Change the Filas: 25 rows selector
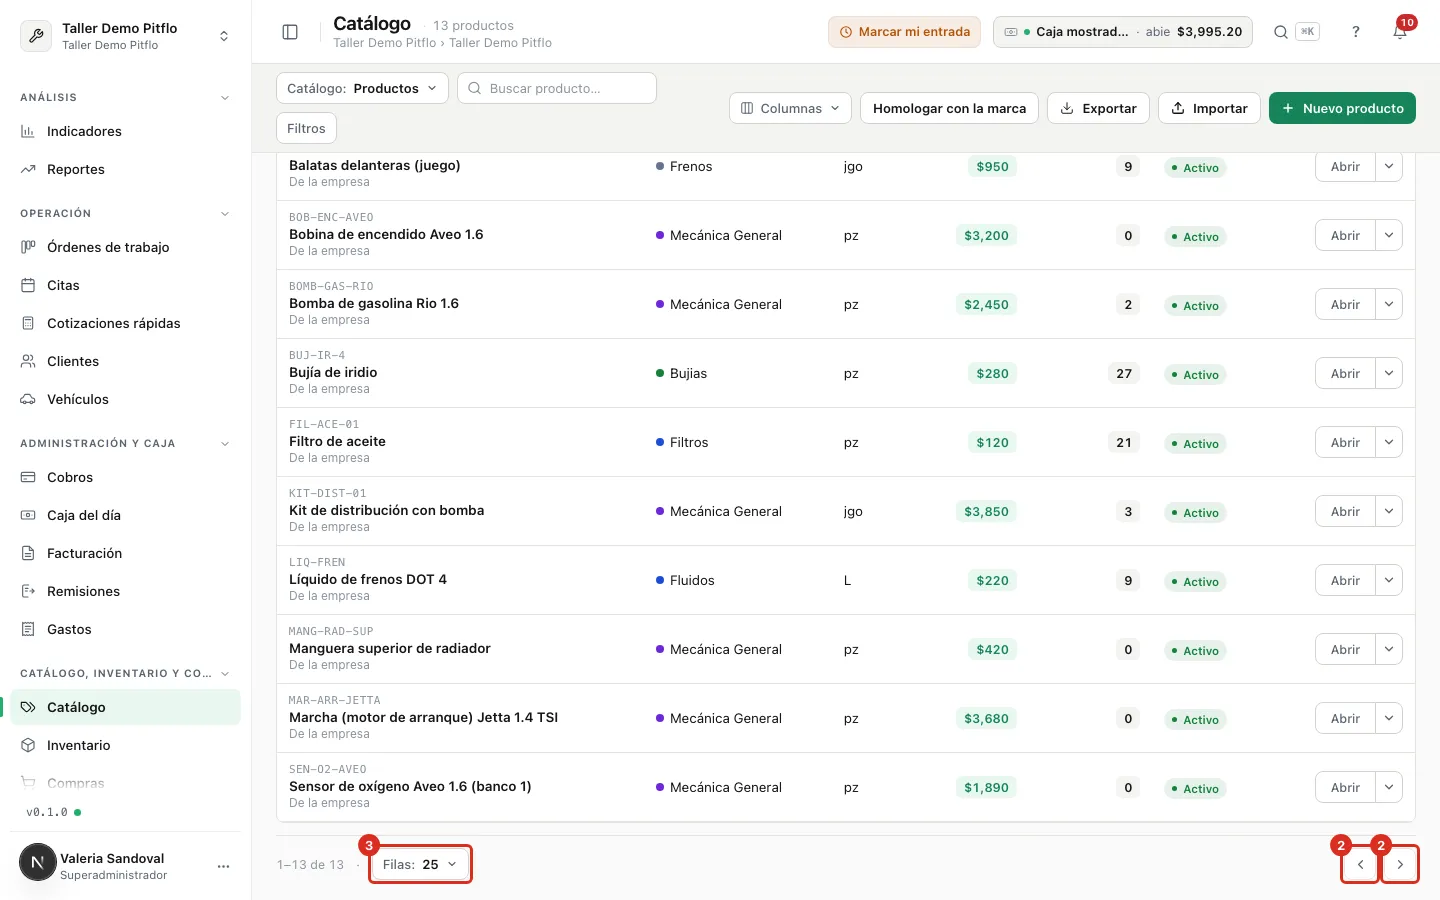The width and height of the screenshot is (1440, 900). click(x=420, y=864)
